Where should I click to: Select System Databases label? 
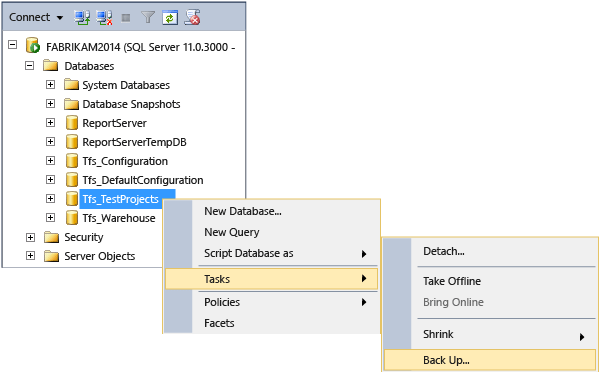[x=126, y=85]
